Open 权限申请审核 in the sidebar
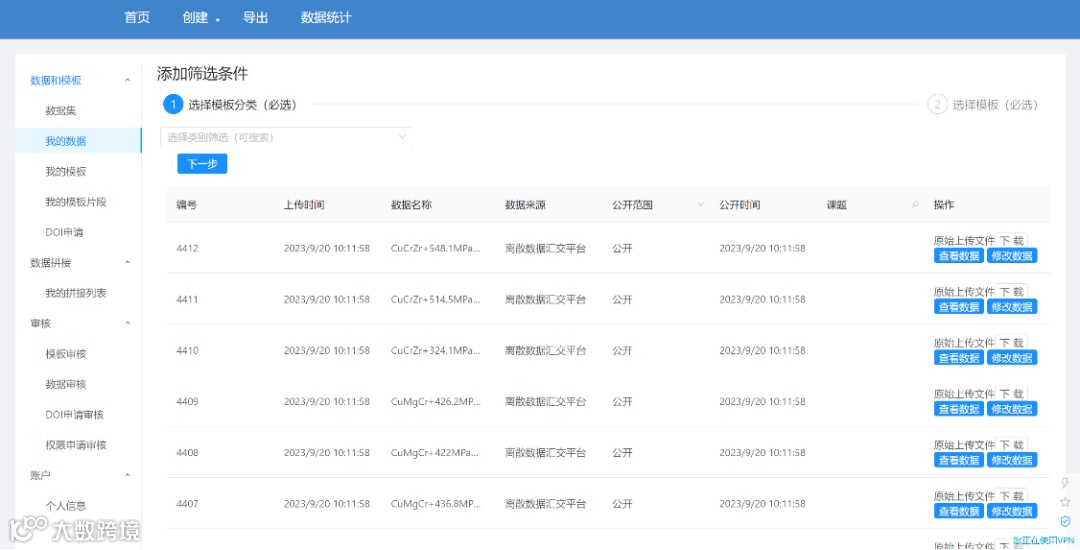Image resolution: width=1080 pixels, height=550 pixels. [76, 445]
